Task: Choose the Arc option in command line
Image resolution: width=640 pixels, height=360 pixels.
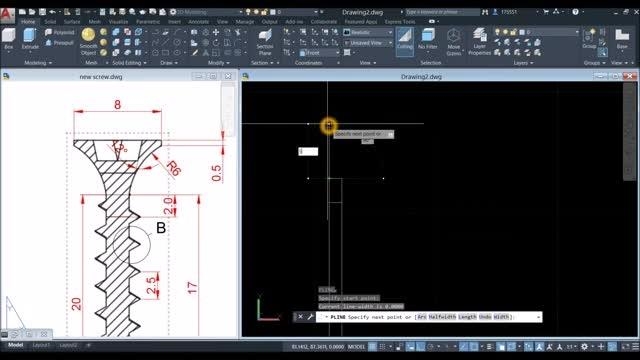Action: [422, 317]
